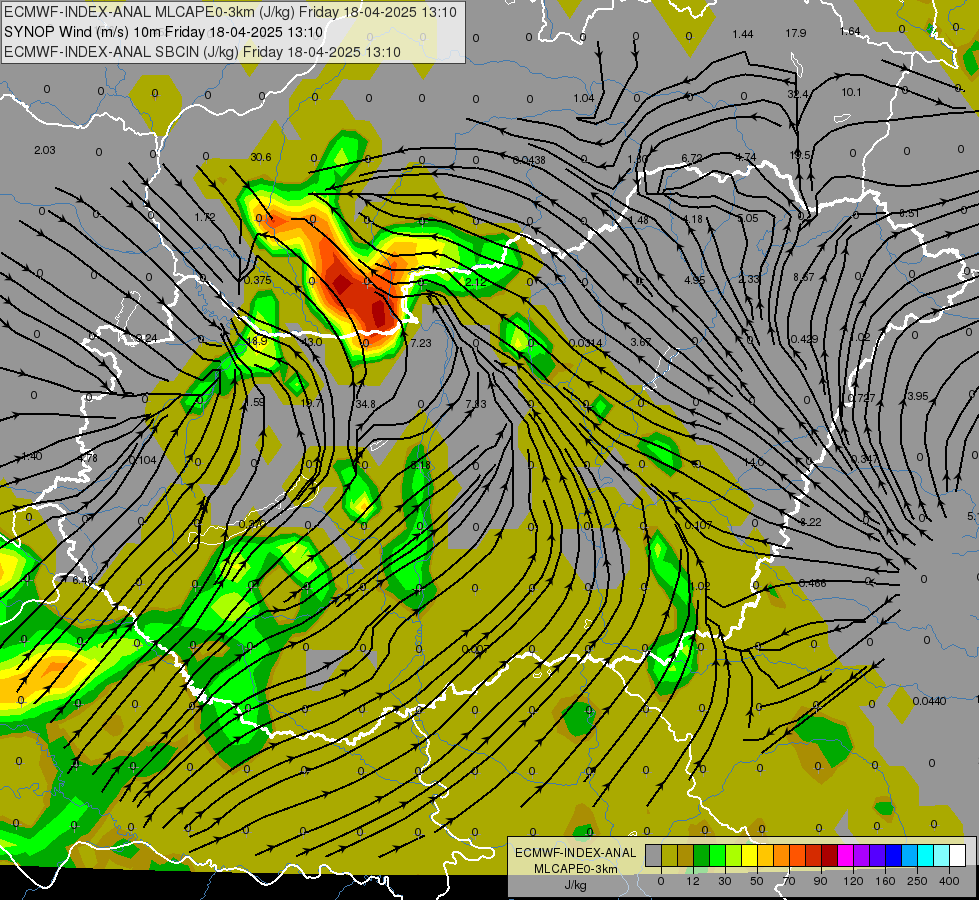Click the map value 8.22
This screenshot has height=900, width=979.
[810, 522]
